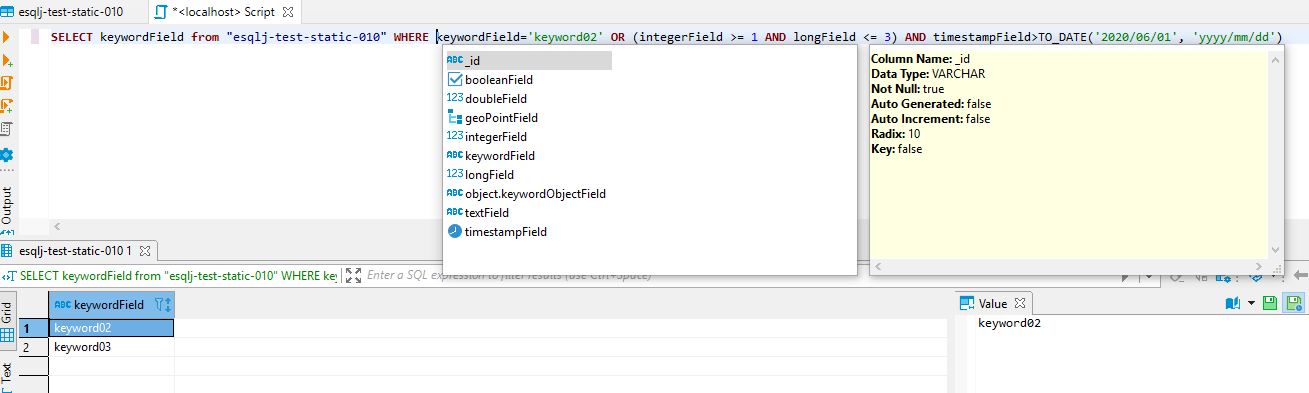
Task: Toggle the auto-save value icon
Action: click(1294, 302)
